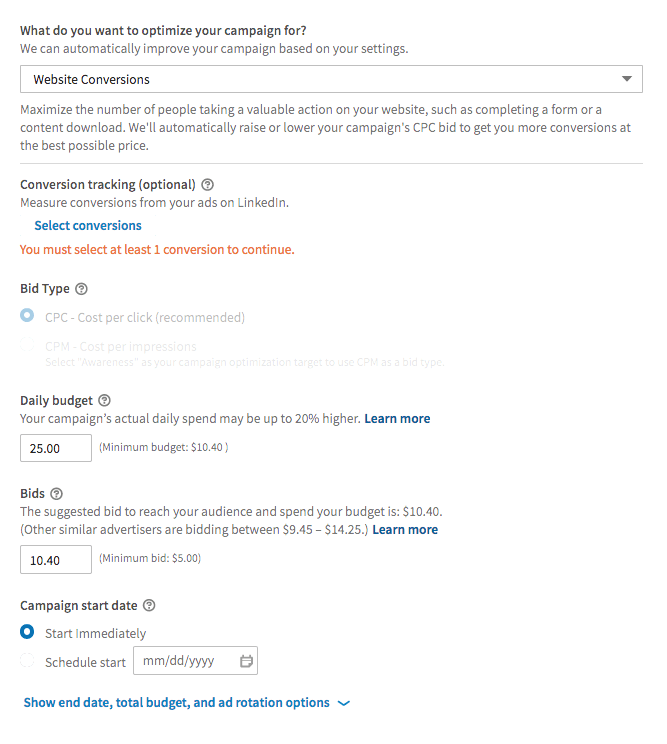Click the bid amount 10.40 field
The width and height of the screenshot is (667, 744).
[x=56, y=559]
